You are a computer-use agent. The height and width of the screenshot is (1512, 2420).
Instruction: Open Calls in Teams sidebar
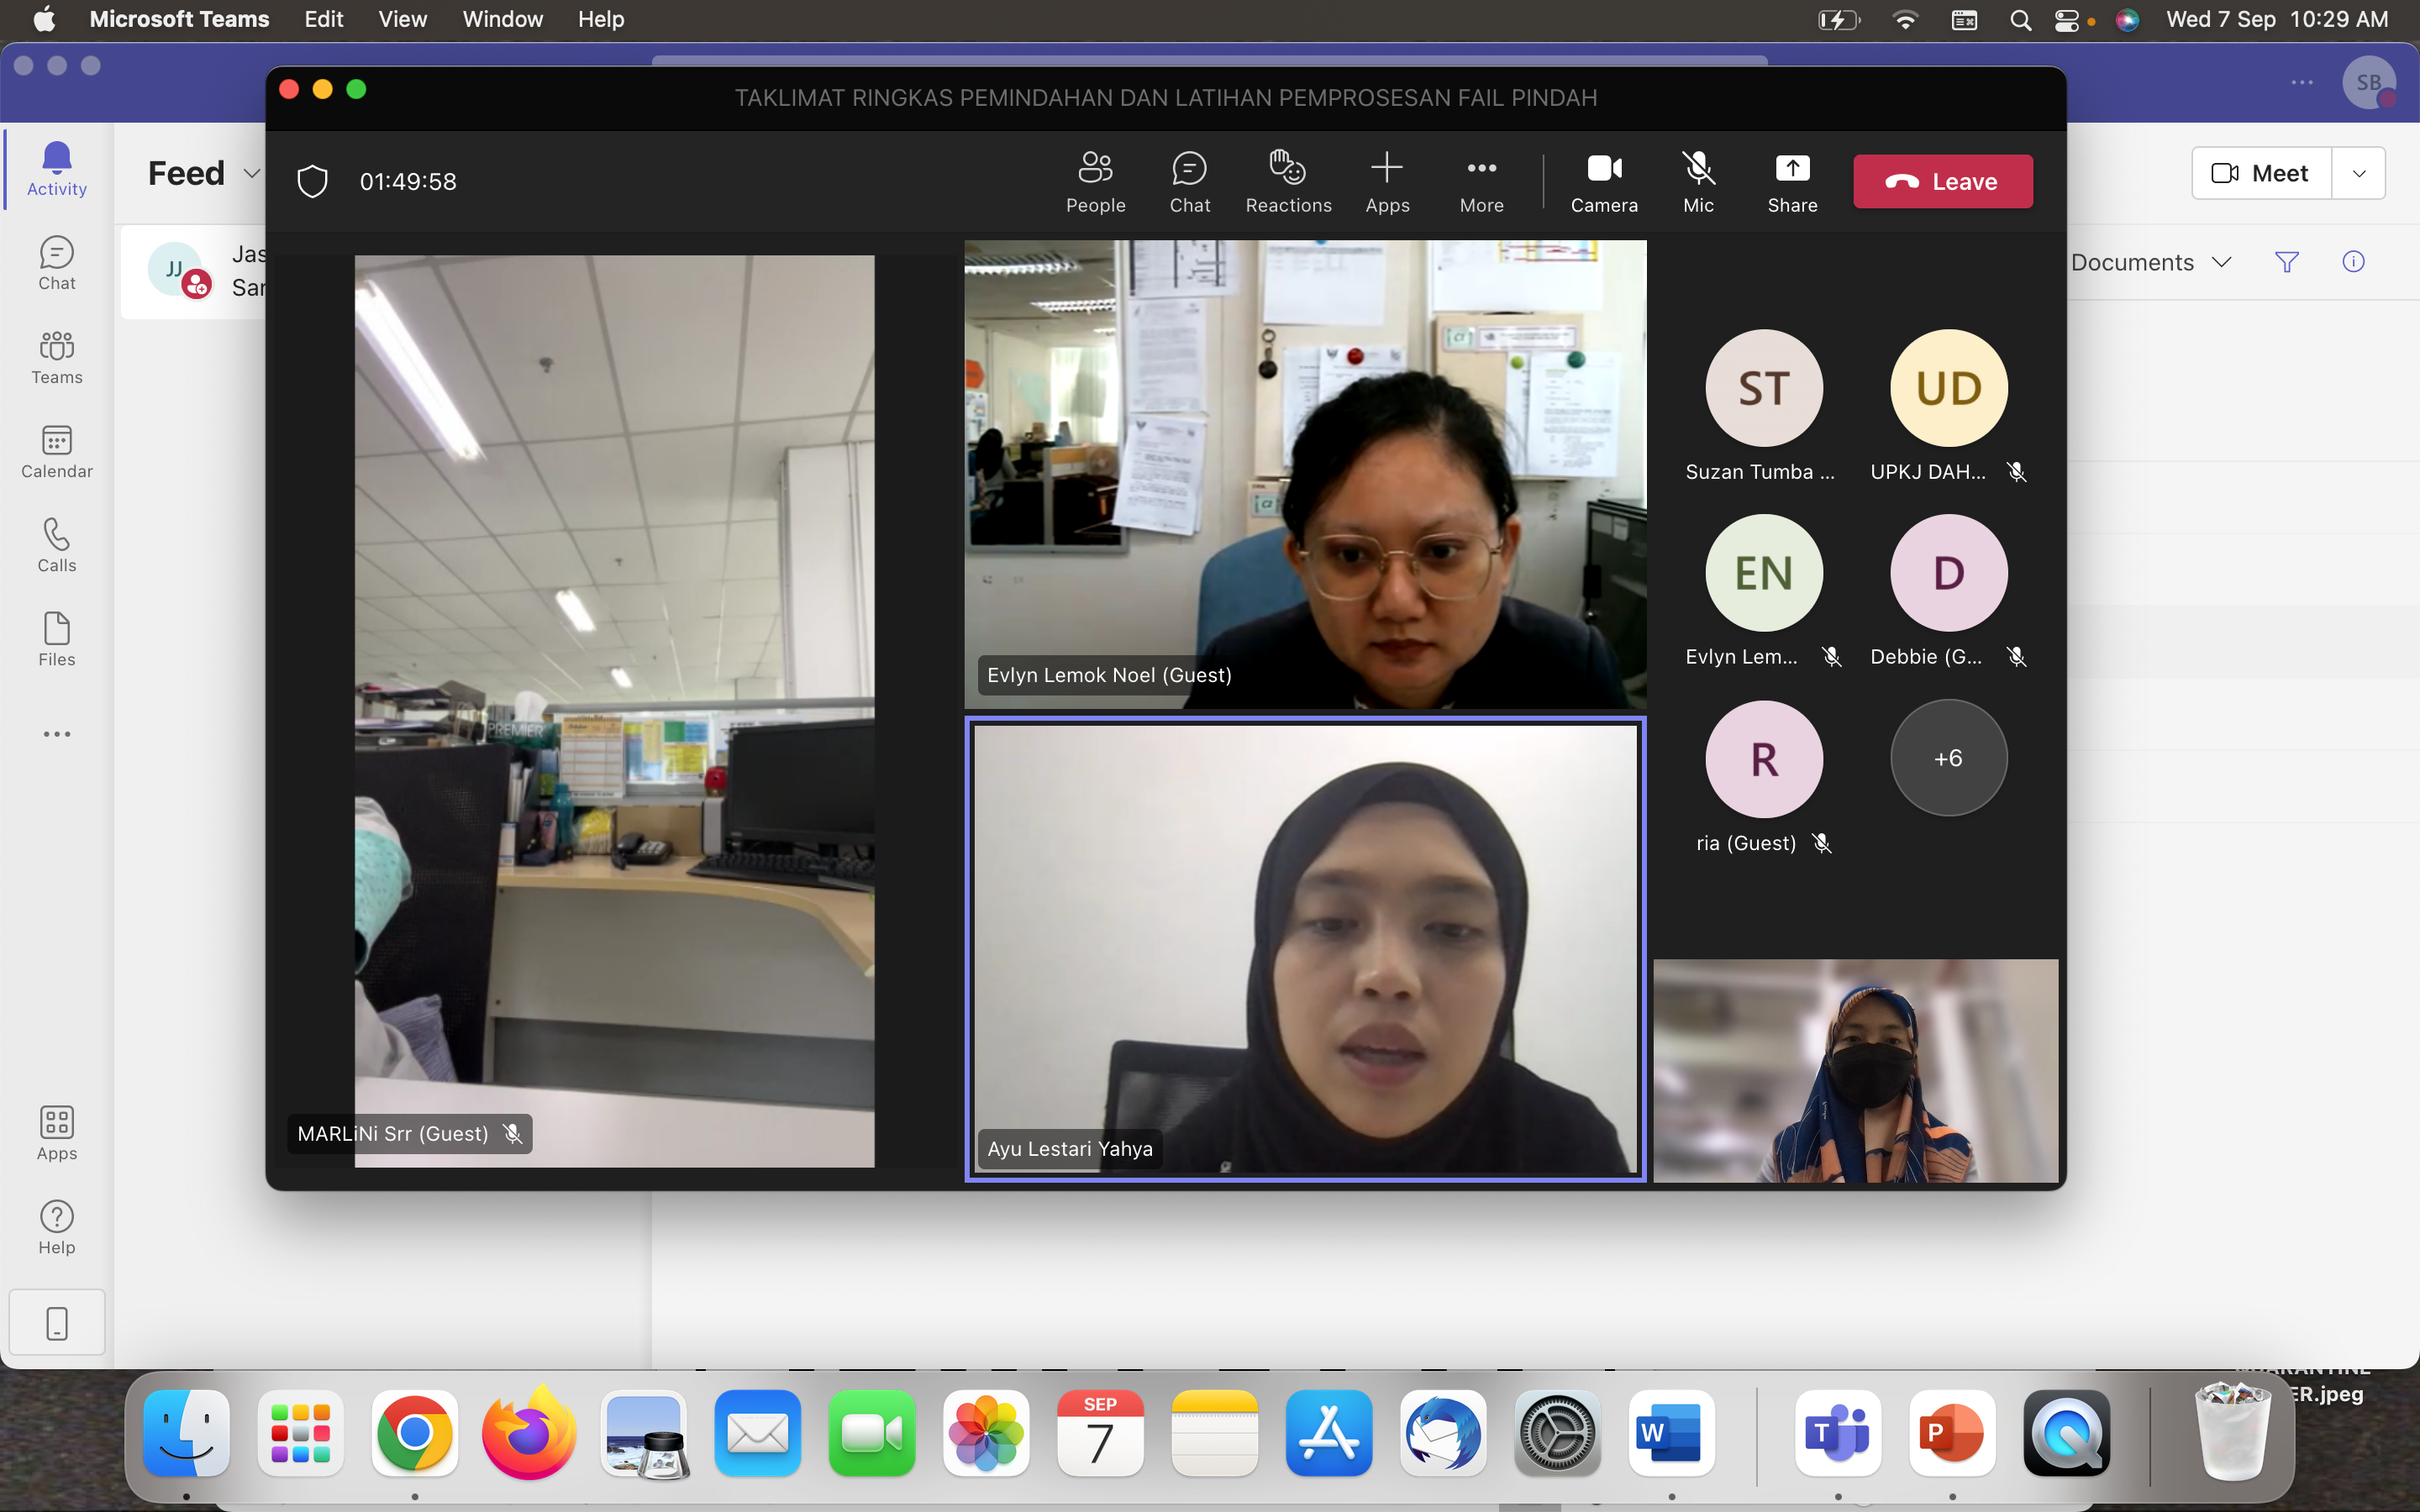click(57, 545)
